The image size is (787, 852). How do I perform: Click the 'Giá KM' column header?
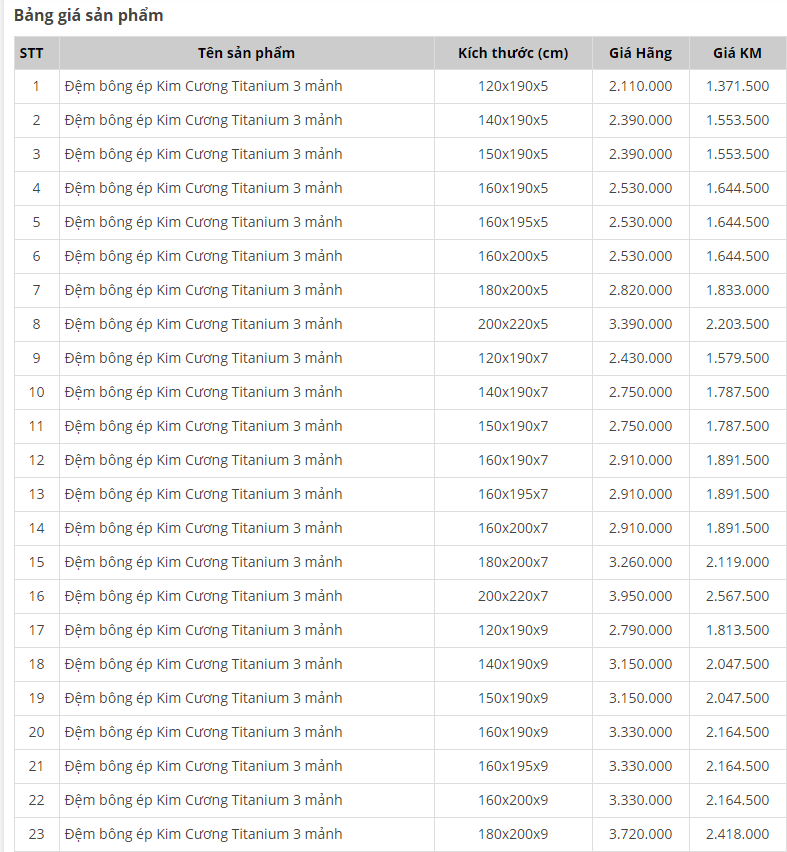tap(737, 53)
